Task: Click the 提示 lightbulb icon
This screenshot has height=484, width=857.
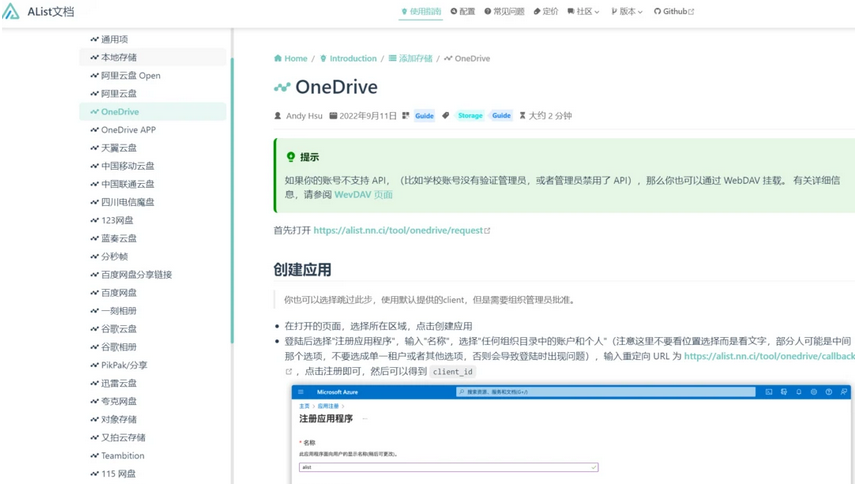Action: pyautogui.click(x=291, y=157)
